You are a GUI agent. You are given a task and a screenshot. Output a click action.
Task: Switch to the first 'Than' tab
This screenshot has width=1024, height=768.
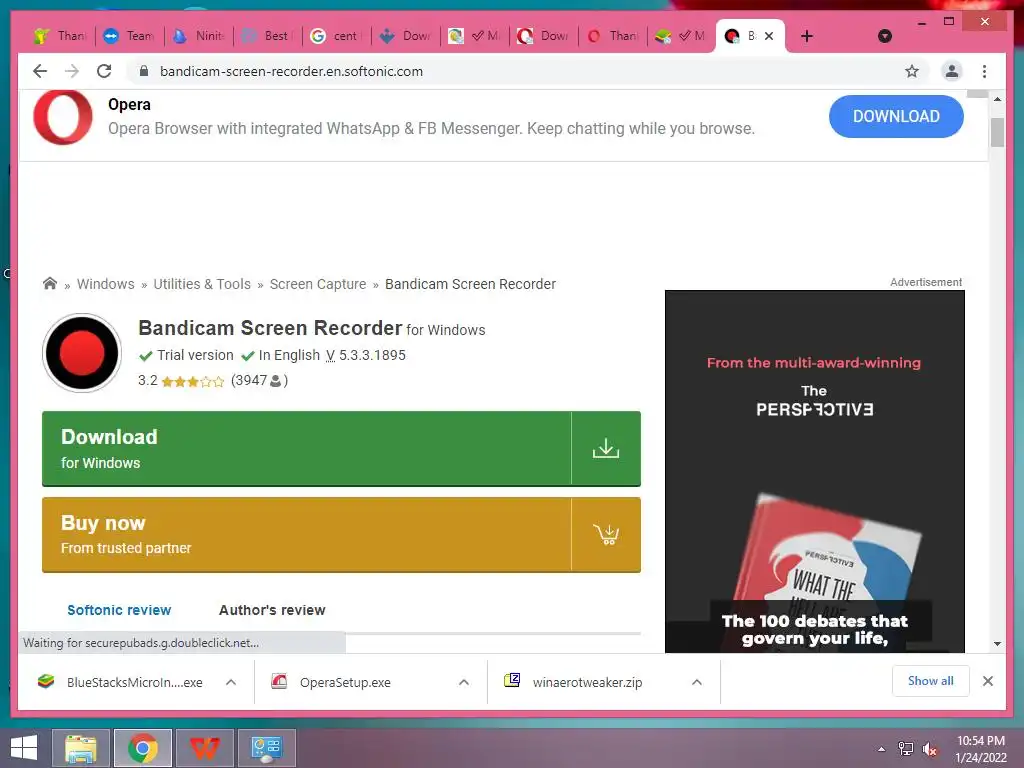[60, 36]
